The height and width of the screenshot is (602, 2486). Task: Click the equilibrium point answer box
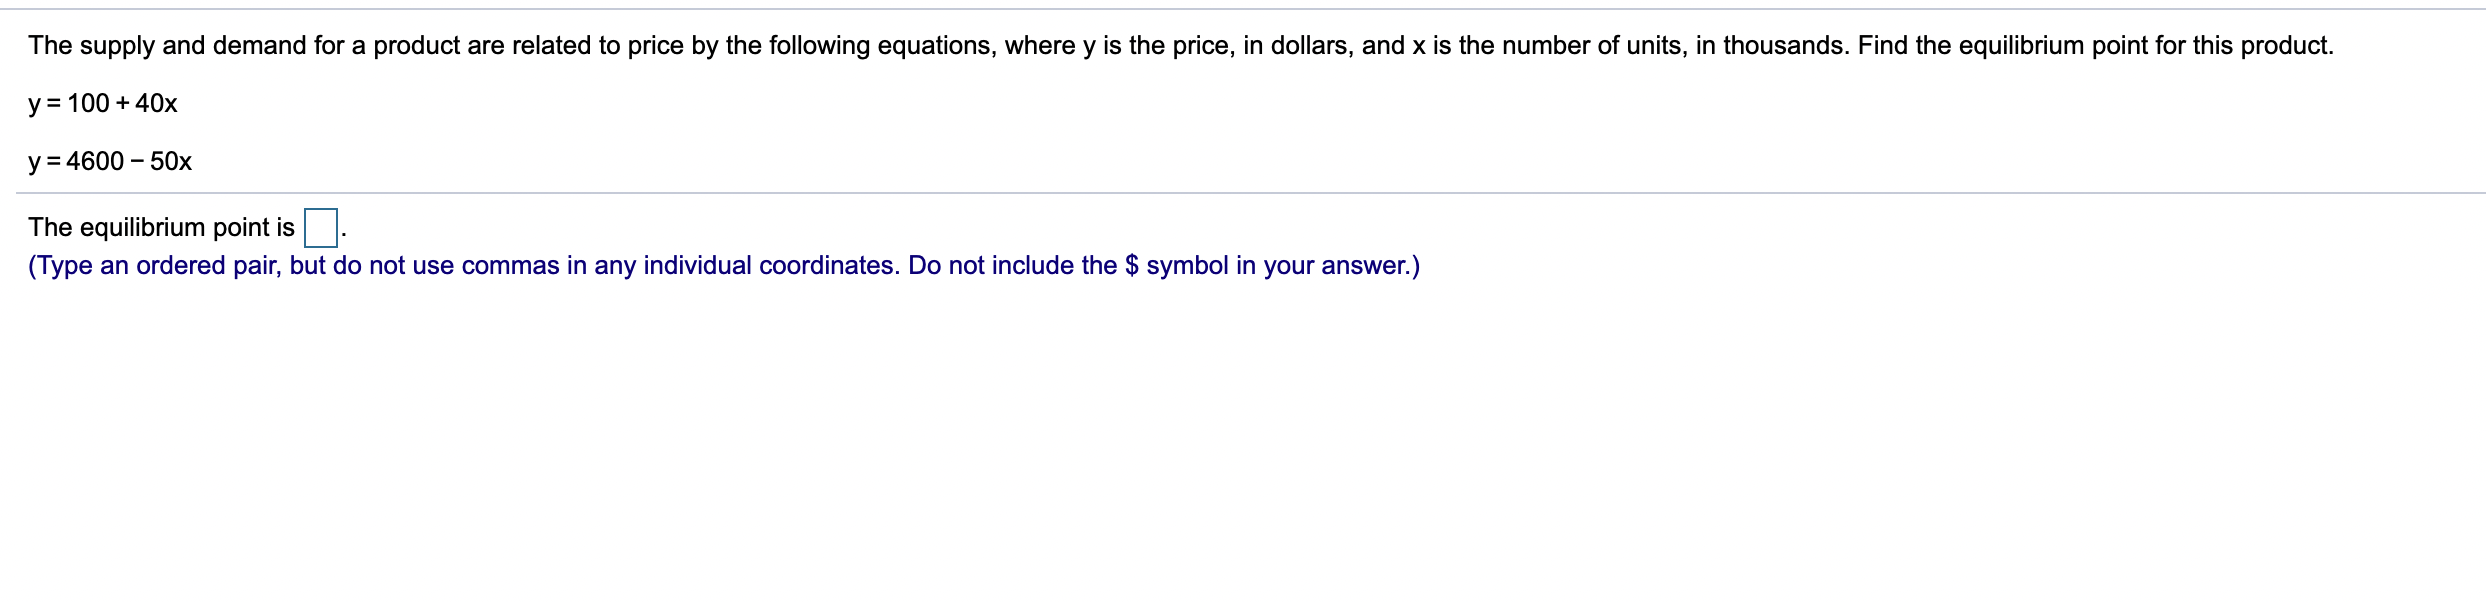click(x=320, y=228)
